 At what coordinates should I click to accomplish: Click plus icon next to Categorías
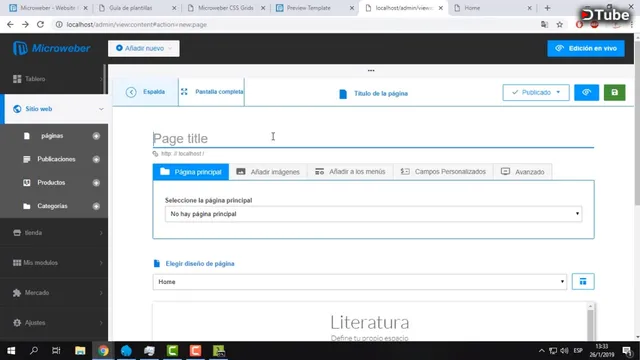(96, 206)
